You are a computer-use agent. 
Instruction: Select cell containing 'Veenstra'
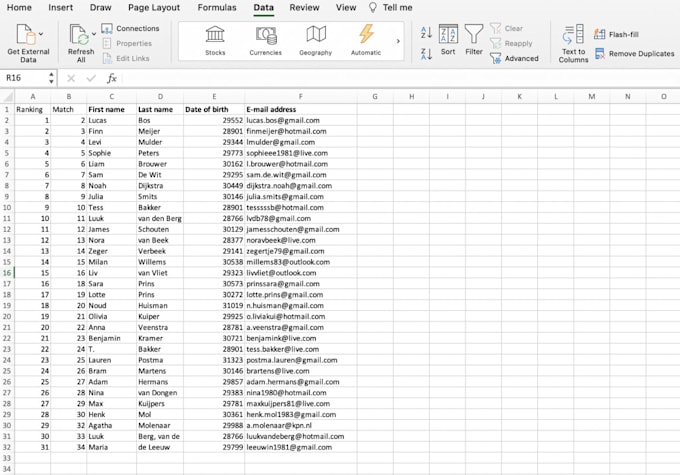tap(160, 328)
